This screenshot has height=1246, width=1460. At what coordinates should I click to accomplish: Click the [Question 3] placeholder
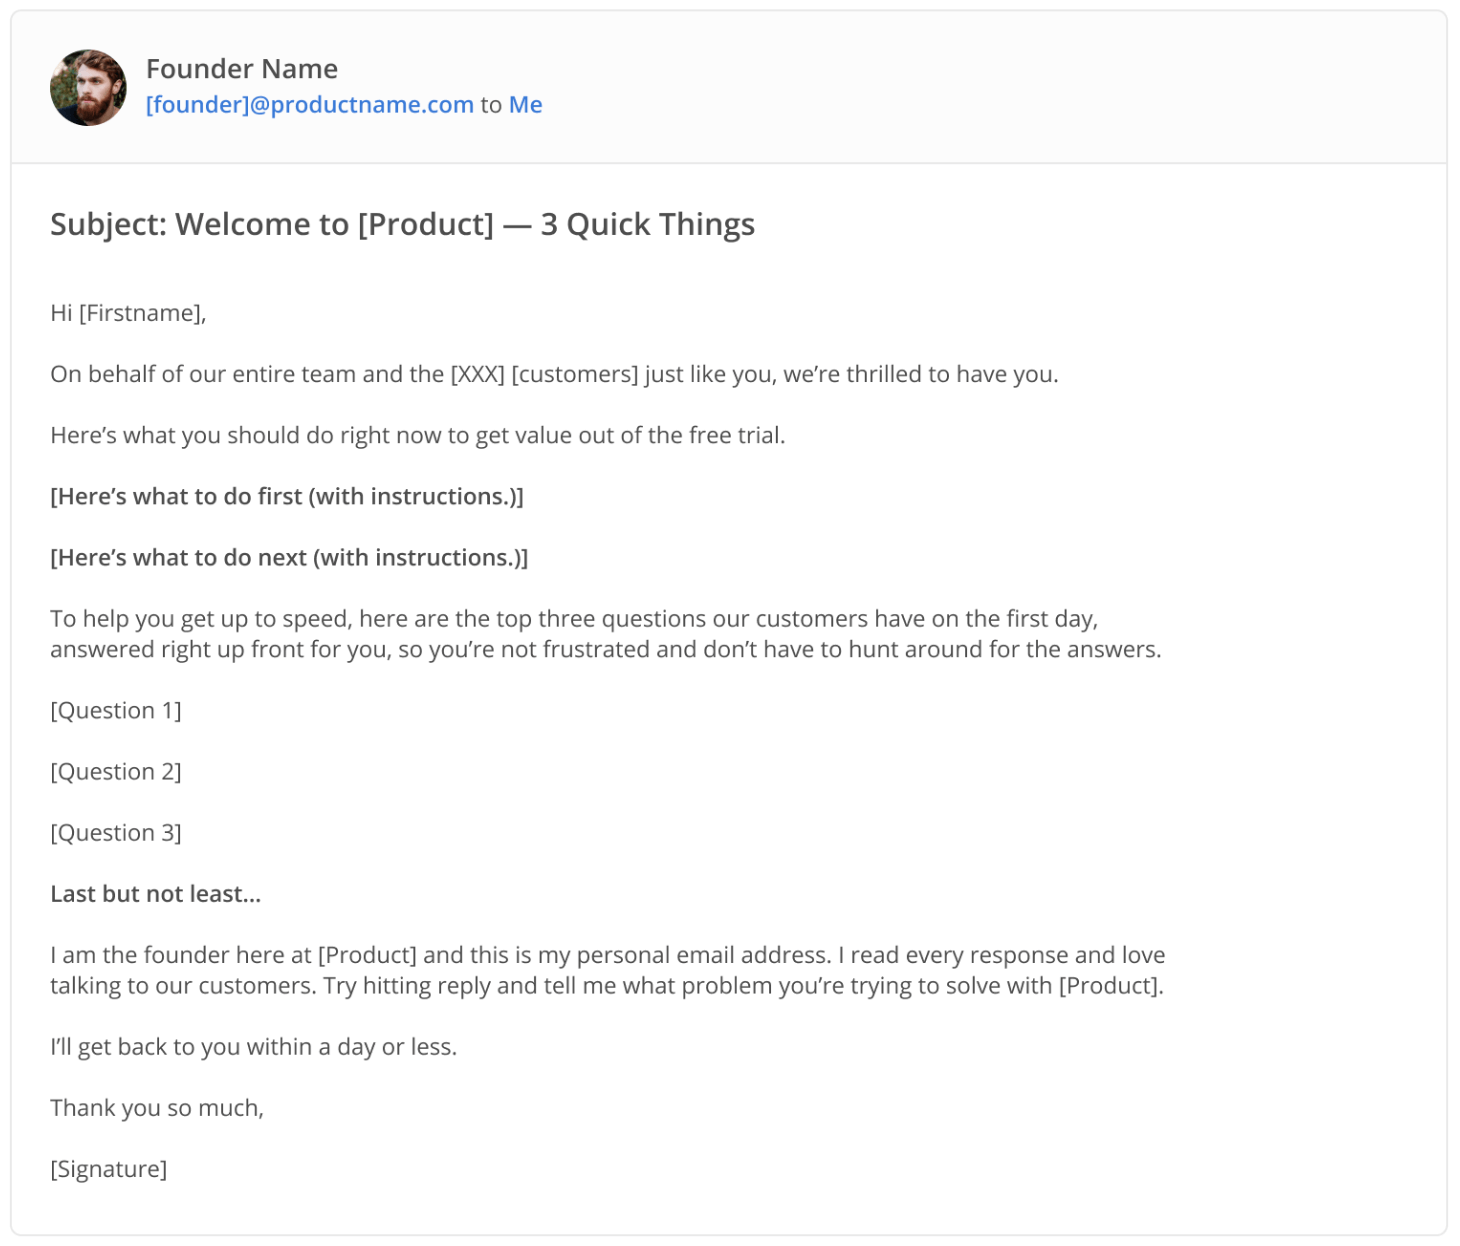(116, 833)
